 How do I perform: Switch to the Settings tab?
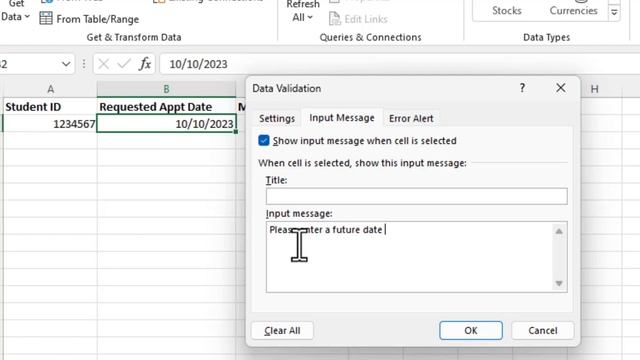click(277, 118)
